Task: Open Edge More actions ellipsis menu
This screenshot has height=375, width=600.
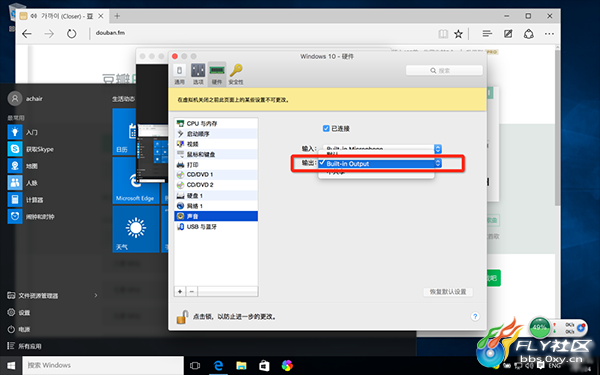Action: click(x=549, y=34)
